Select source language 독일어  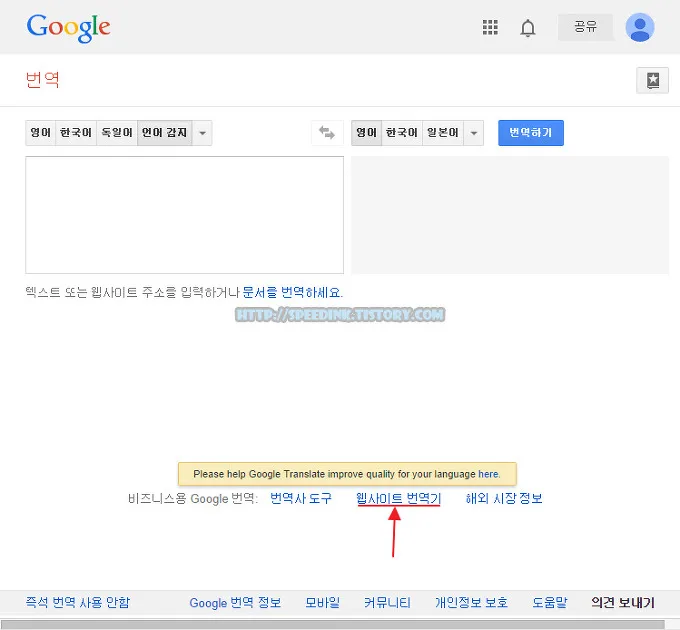[x=117, y=133]
